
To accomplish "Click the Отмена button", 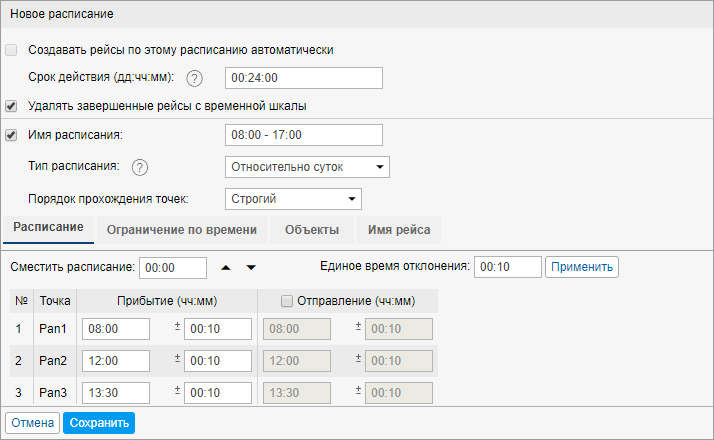I will pyautogui.click(x=33, y=423).
